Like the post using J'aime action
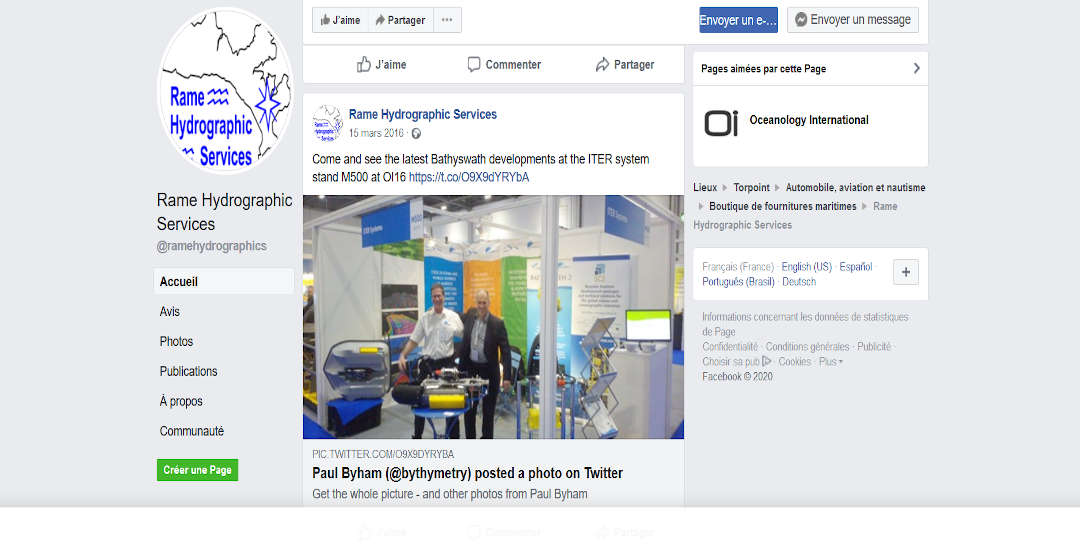The image size is (1080, 544). coord(382,65)
